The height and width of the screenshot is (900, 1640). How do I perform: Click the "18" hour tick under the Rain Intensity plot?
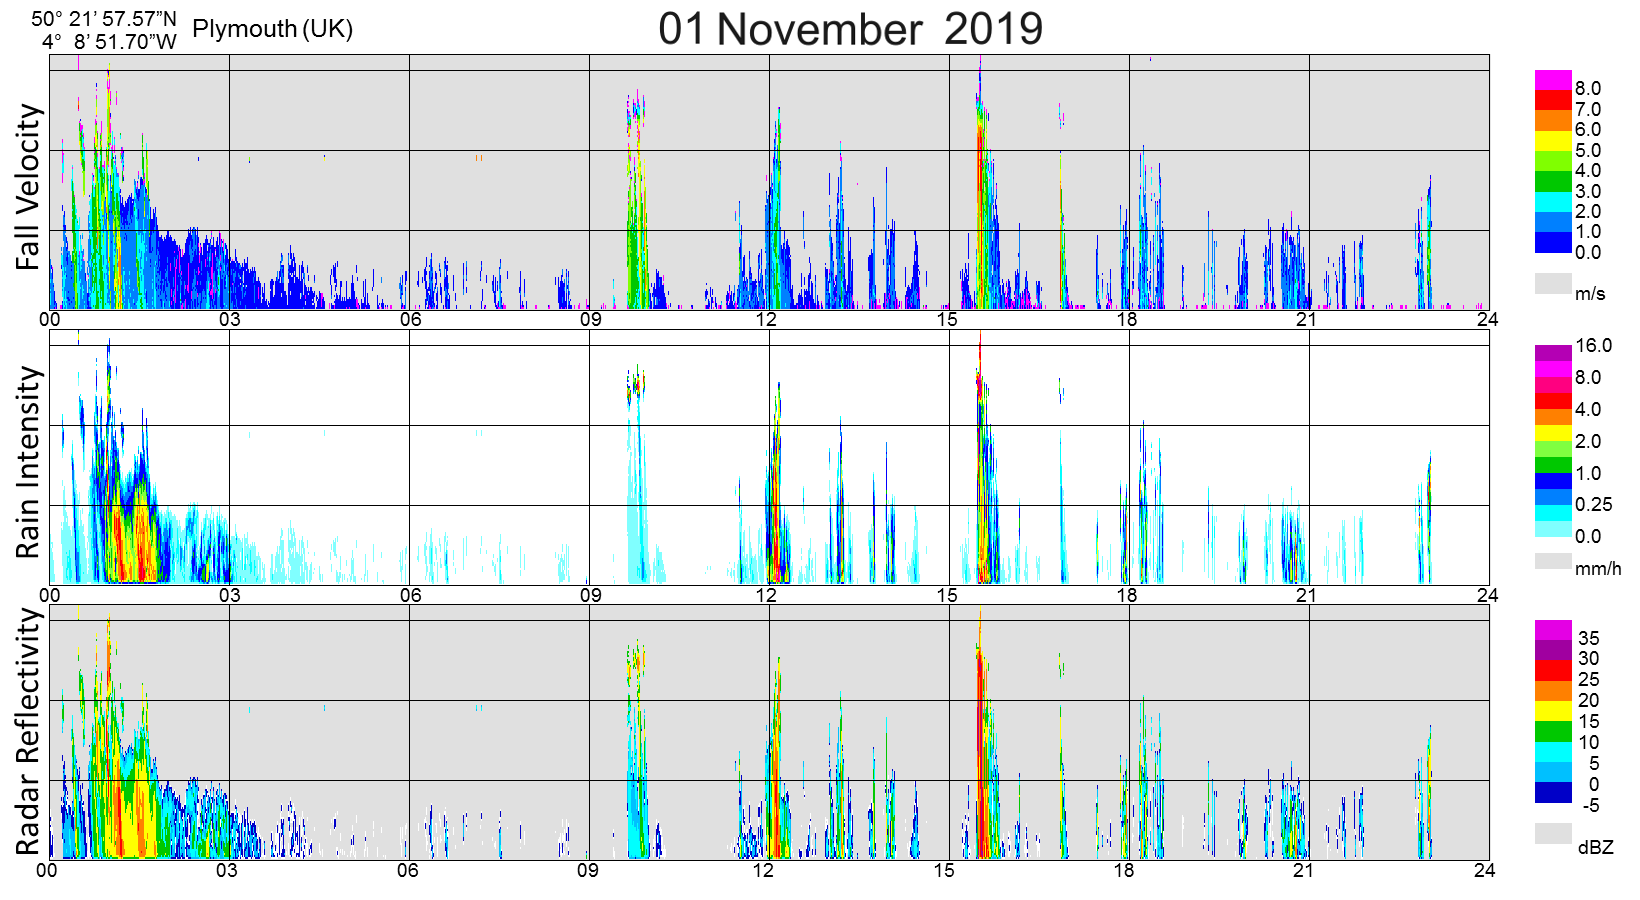click(1127, 595)
